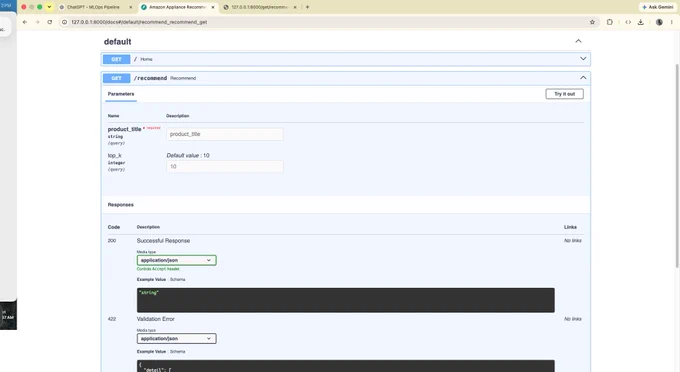Open the profile avatar menu
680x372 pixels.
point(659,22)
